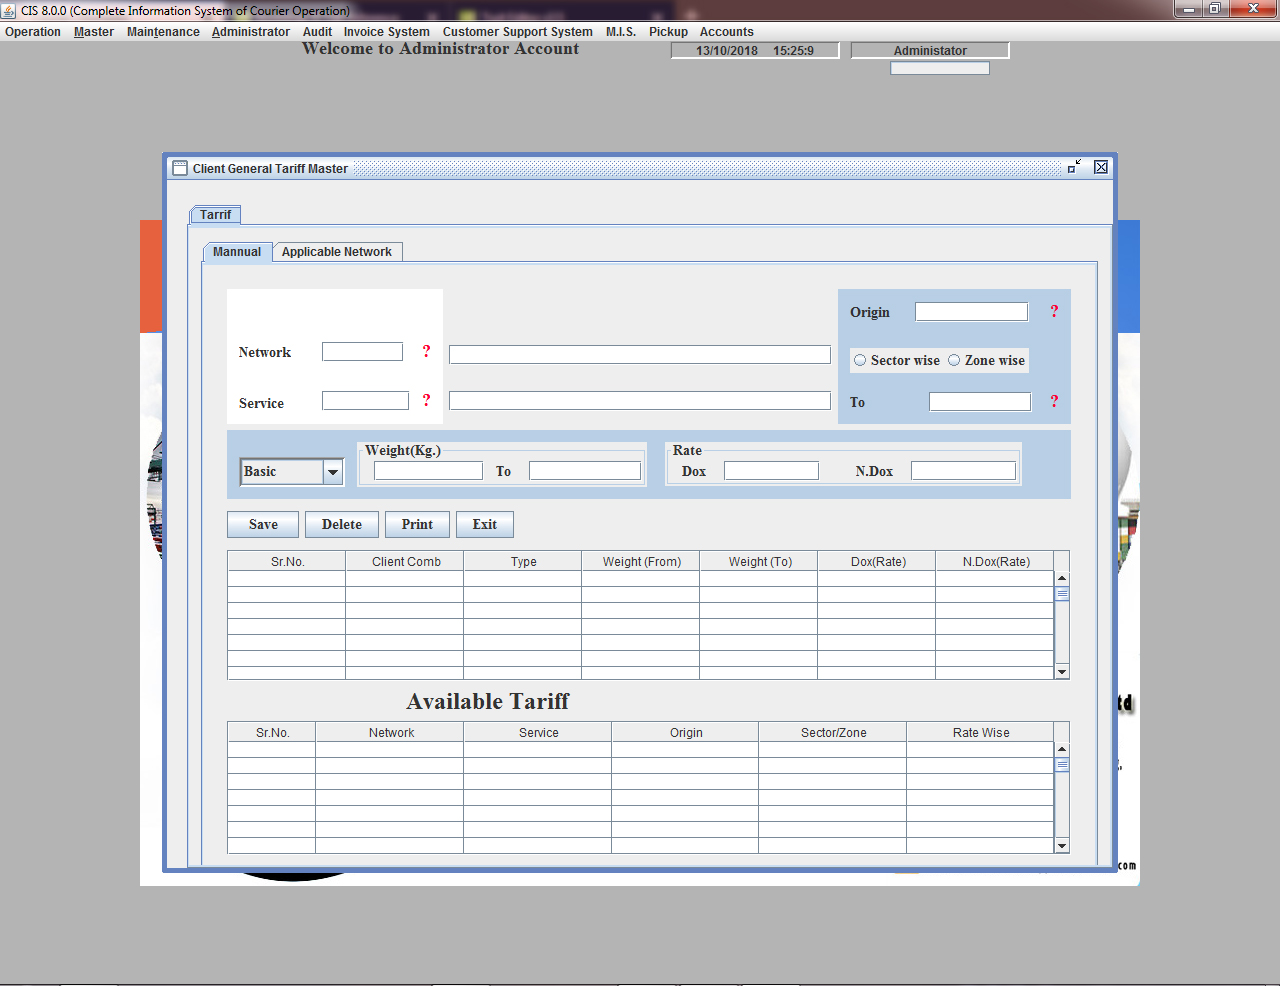Switch to the Tarrif tab
Image resolution: width=1280 pixels, height=986 pixels.
[215, 215]
